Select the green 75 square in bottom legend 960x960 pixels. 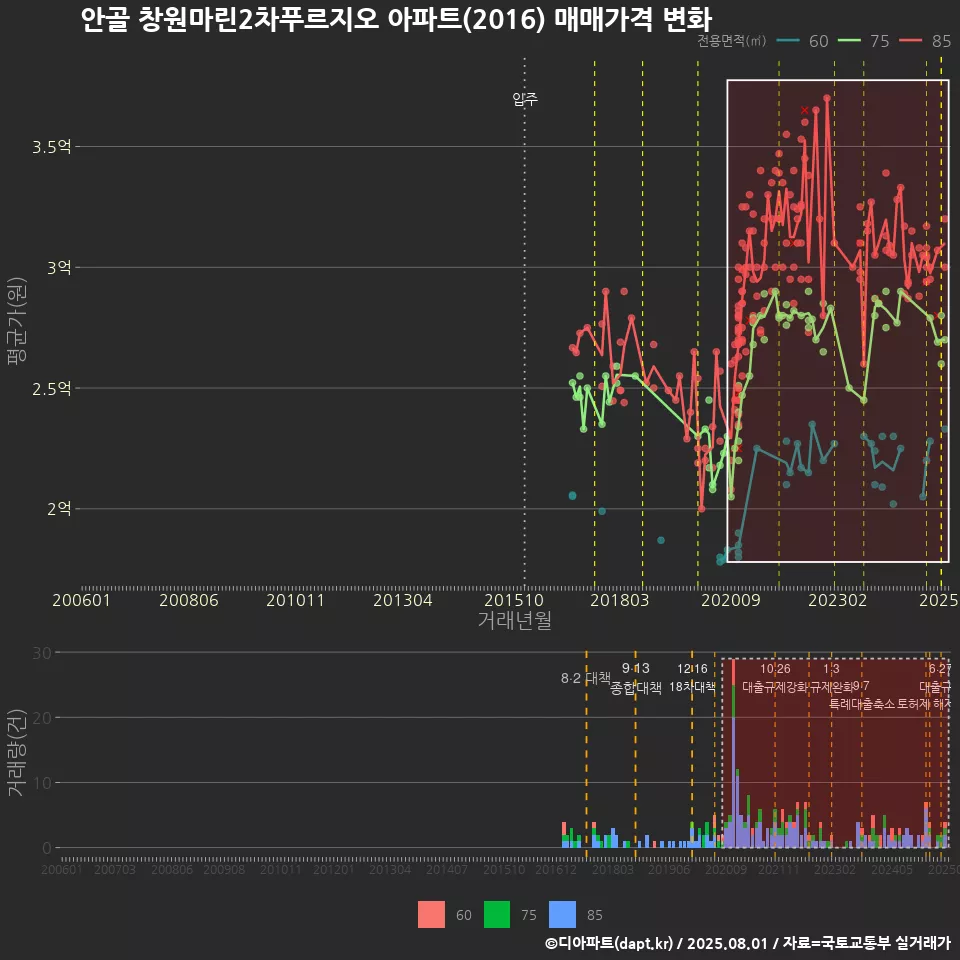[x=497, y=915]
